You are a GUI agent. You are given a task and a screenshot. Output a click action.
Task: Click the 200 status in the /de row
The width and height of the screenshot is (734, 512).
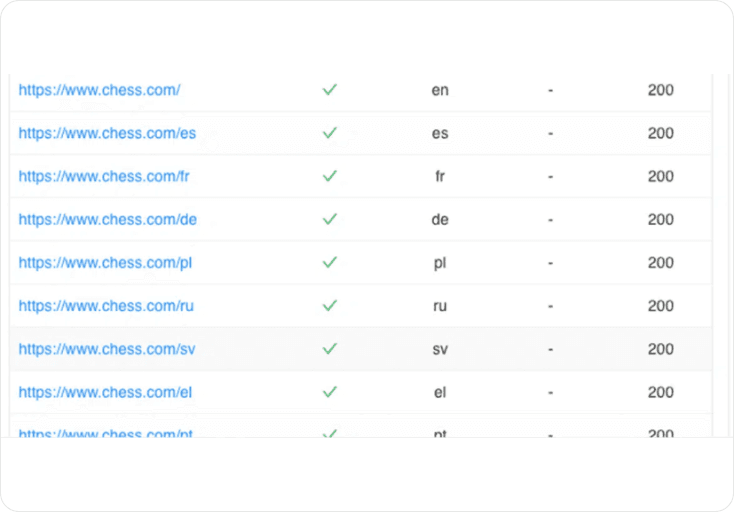pos(661,219)
